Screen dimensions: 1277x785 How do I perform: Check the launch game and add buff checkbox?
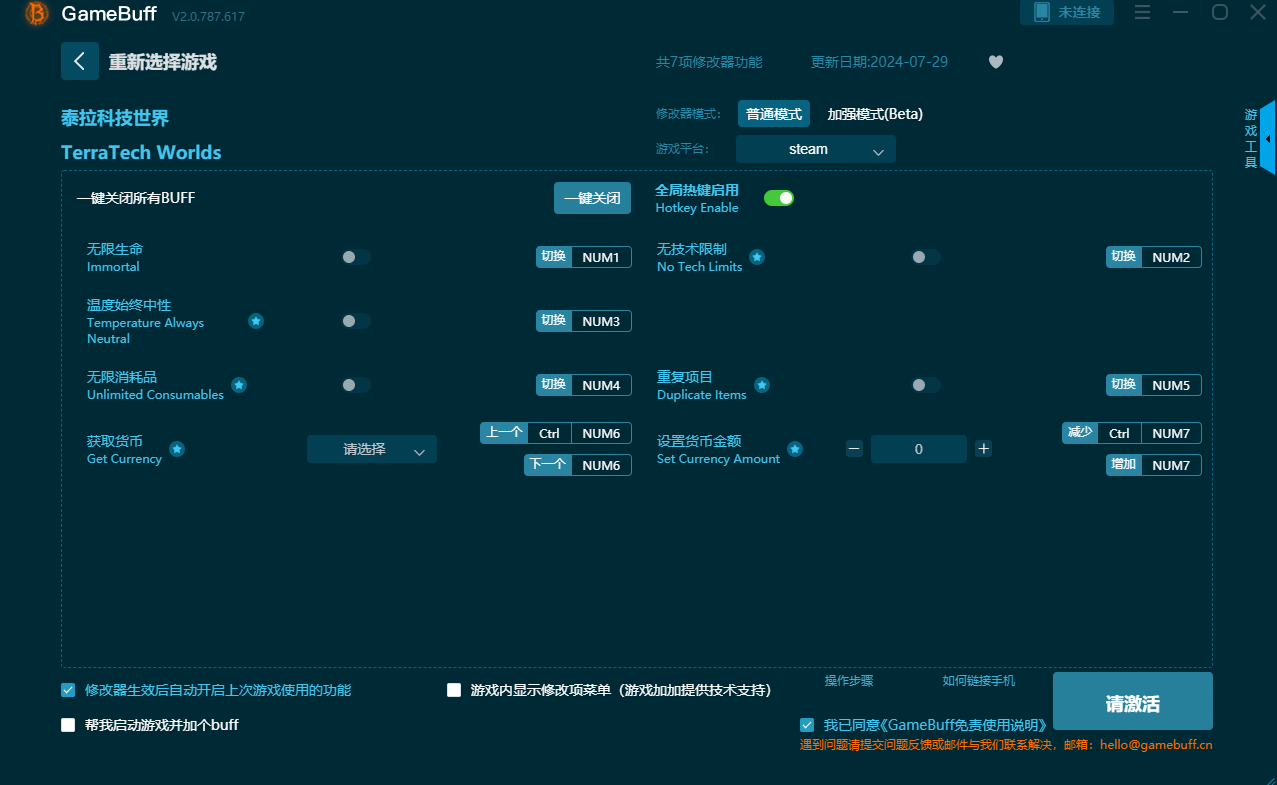(x=68, y=725)
